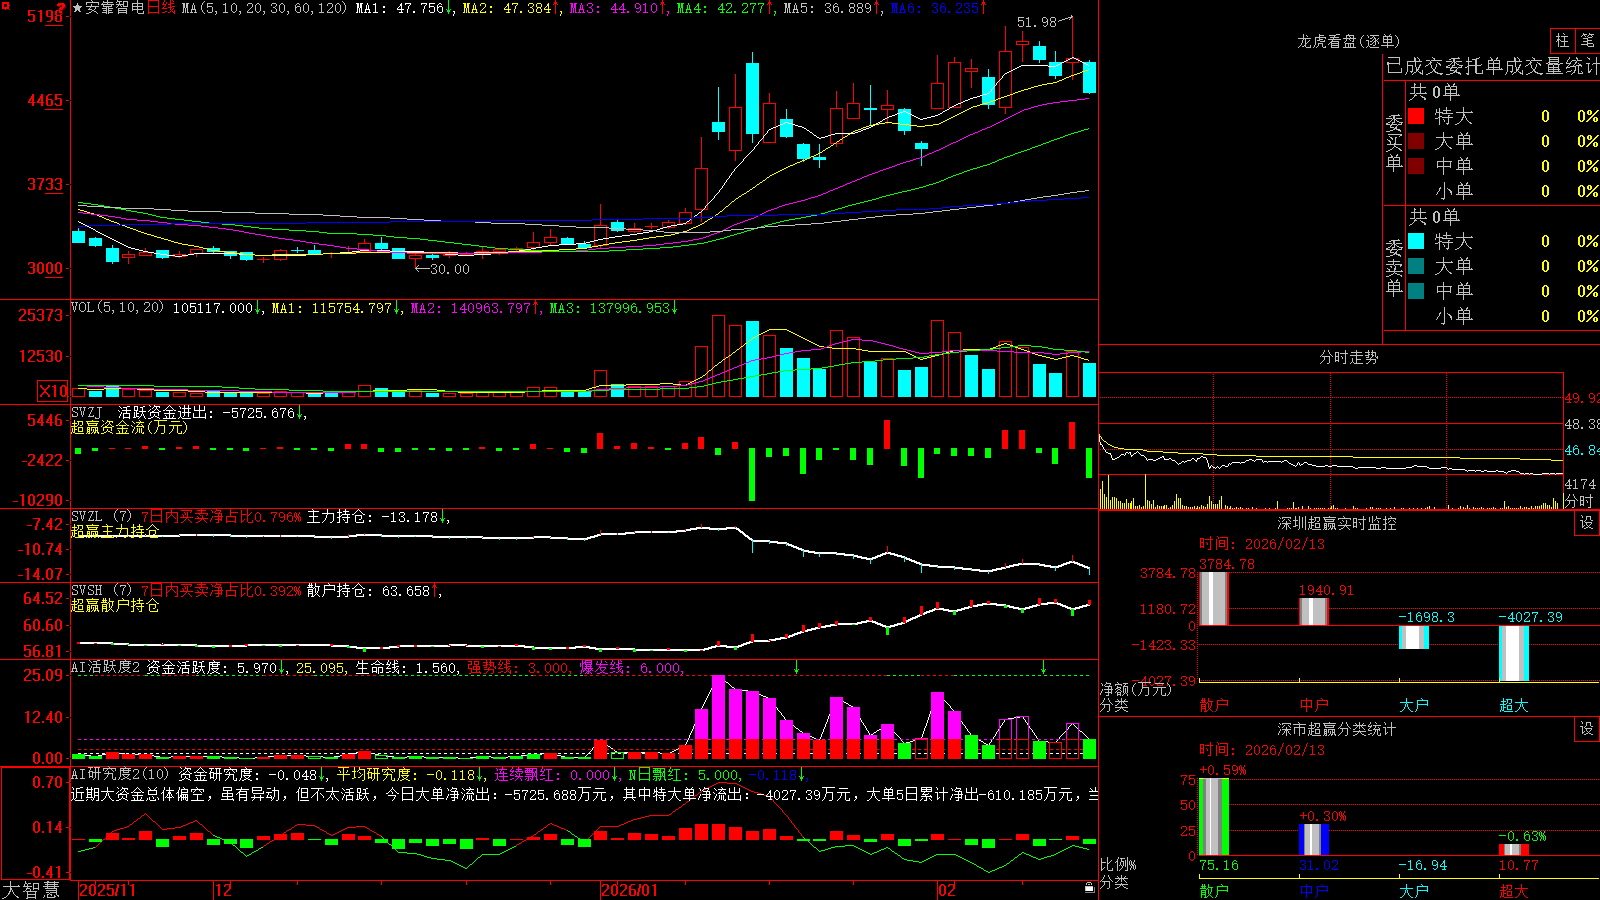The width and height of the screenshot is (1600, 900).
Task: Select 中户 in the 深市超赢分类统计 panel
Action: pos(1314,890)
